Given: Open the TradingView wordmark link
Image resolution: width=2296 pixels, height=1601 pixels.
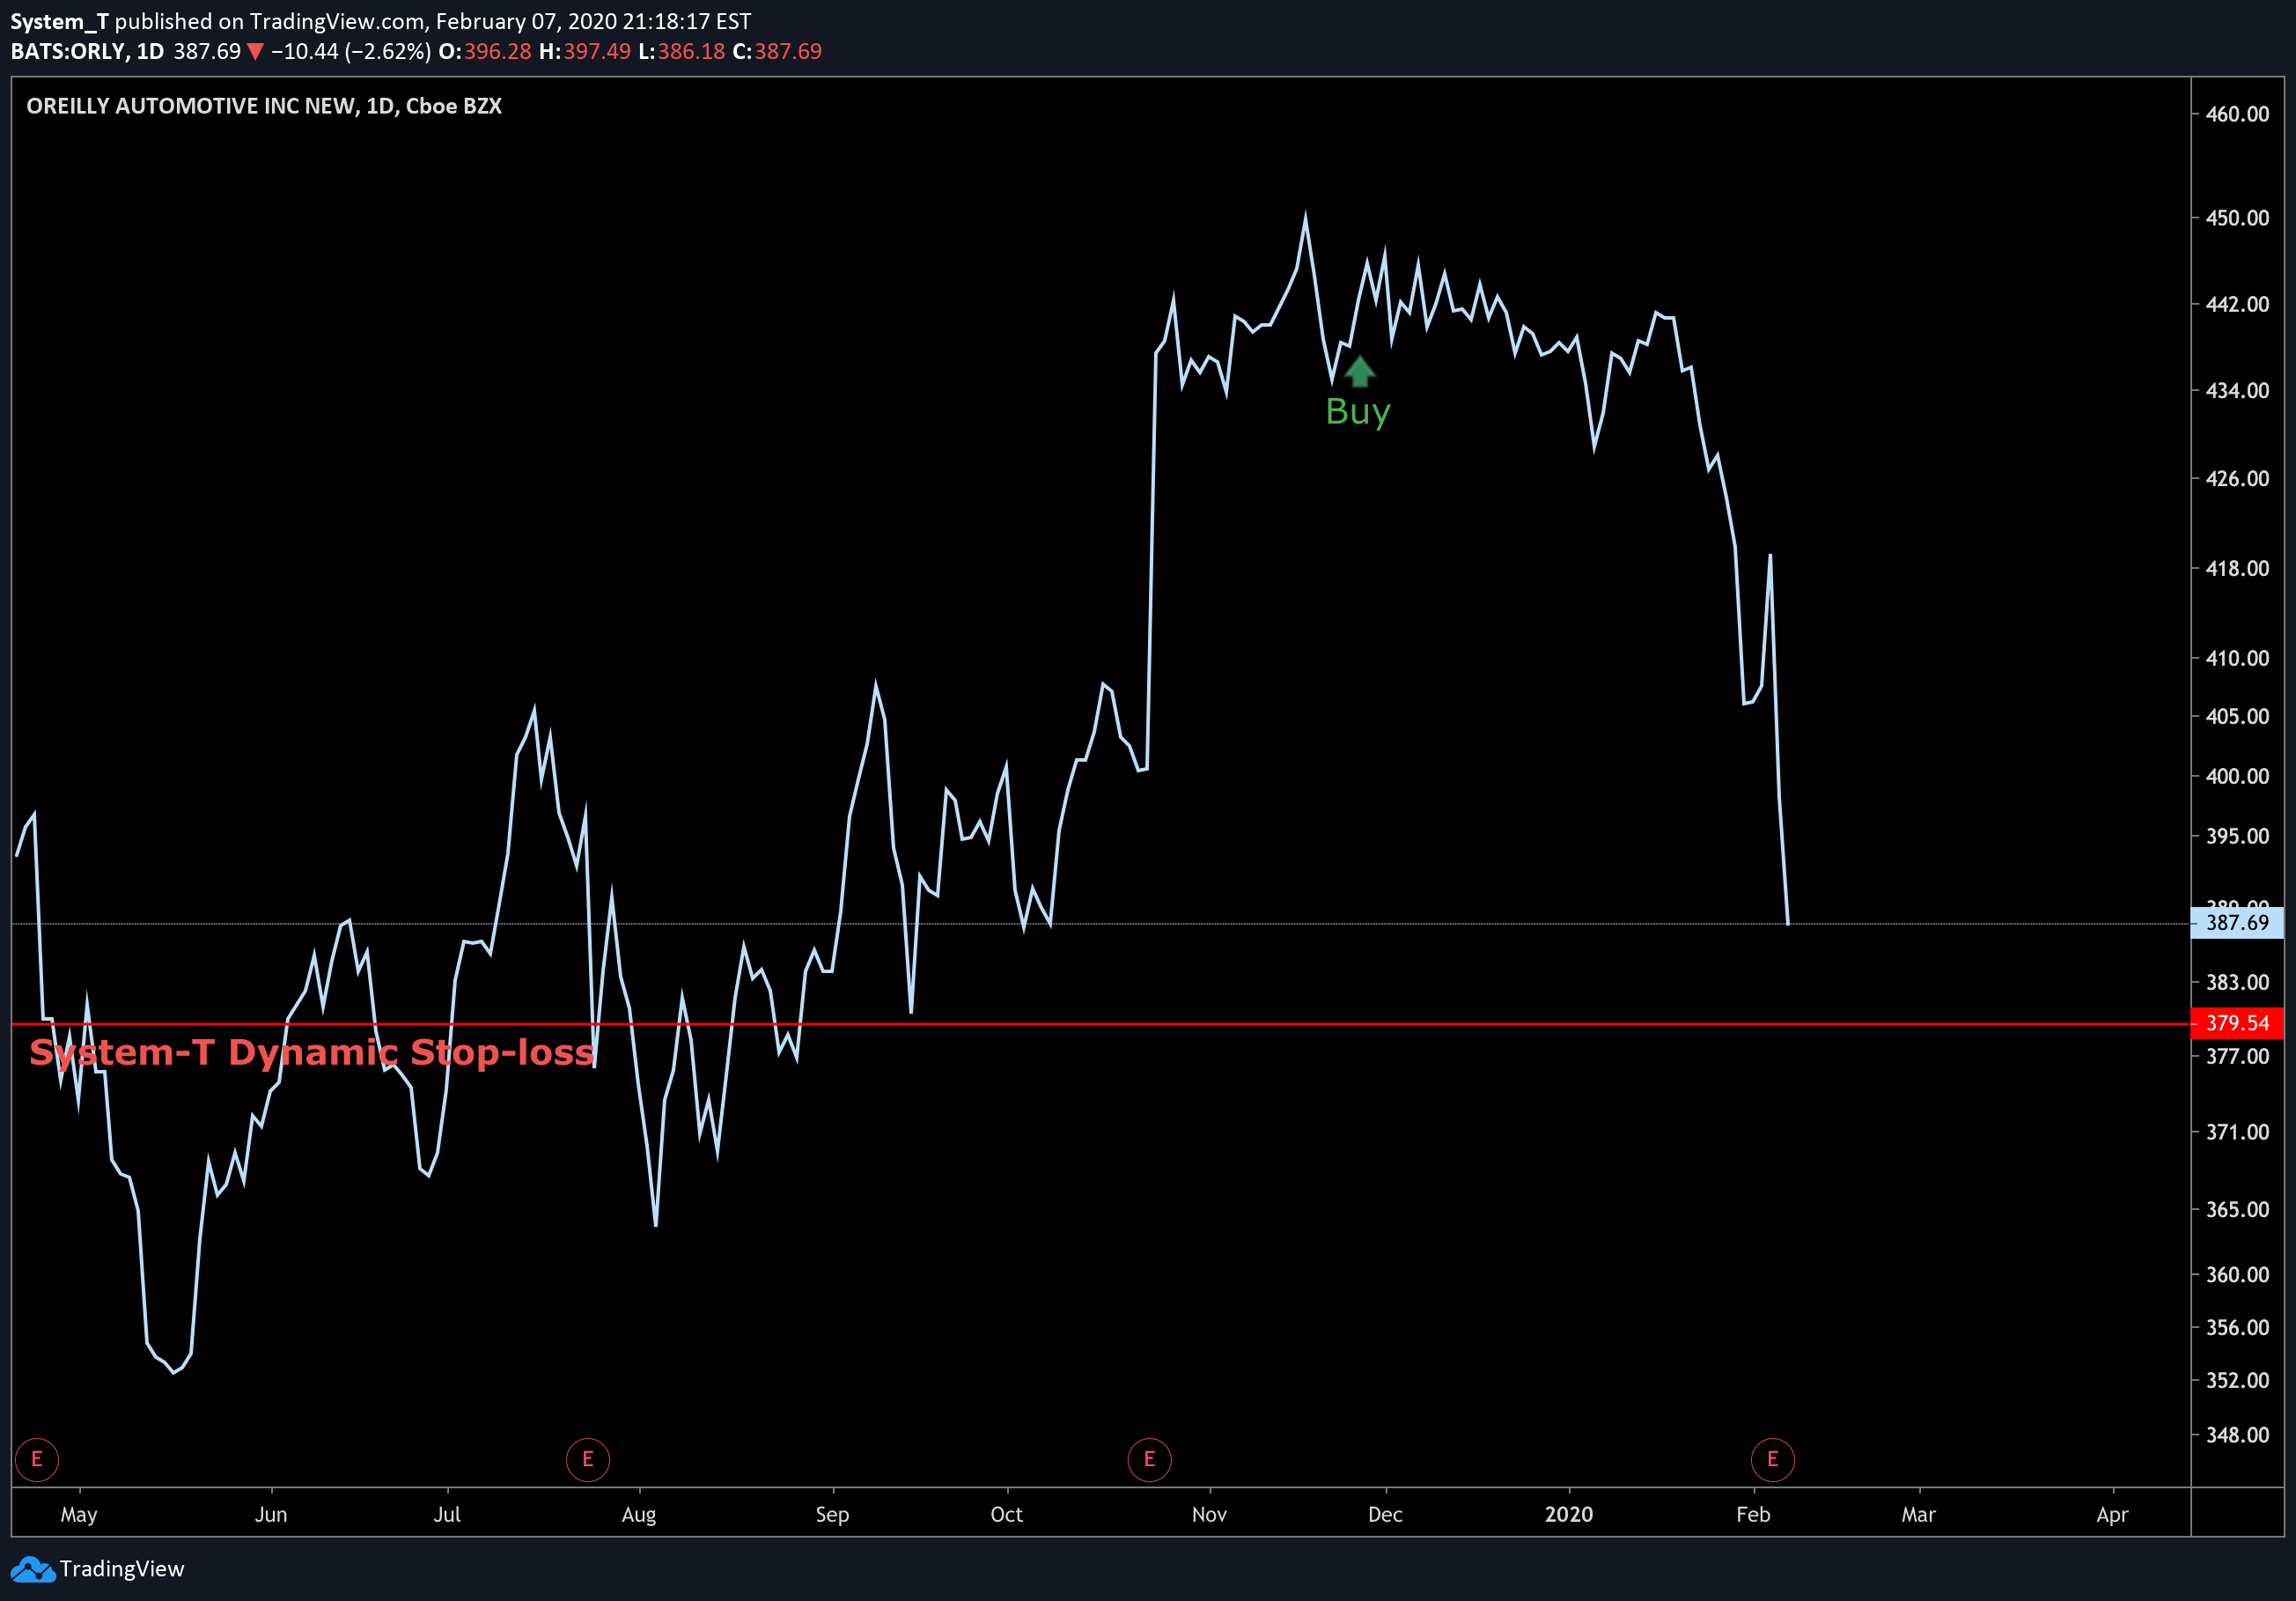Looking at the screenshot, I should coord(122,1568).
